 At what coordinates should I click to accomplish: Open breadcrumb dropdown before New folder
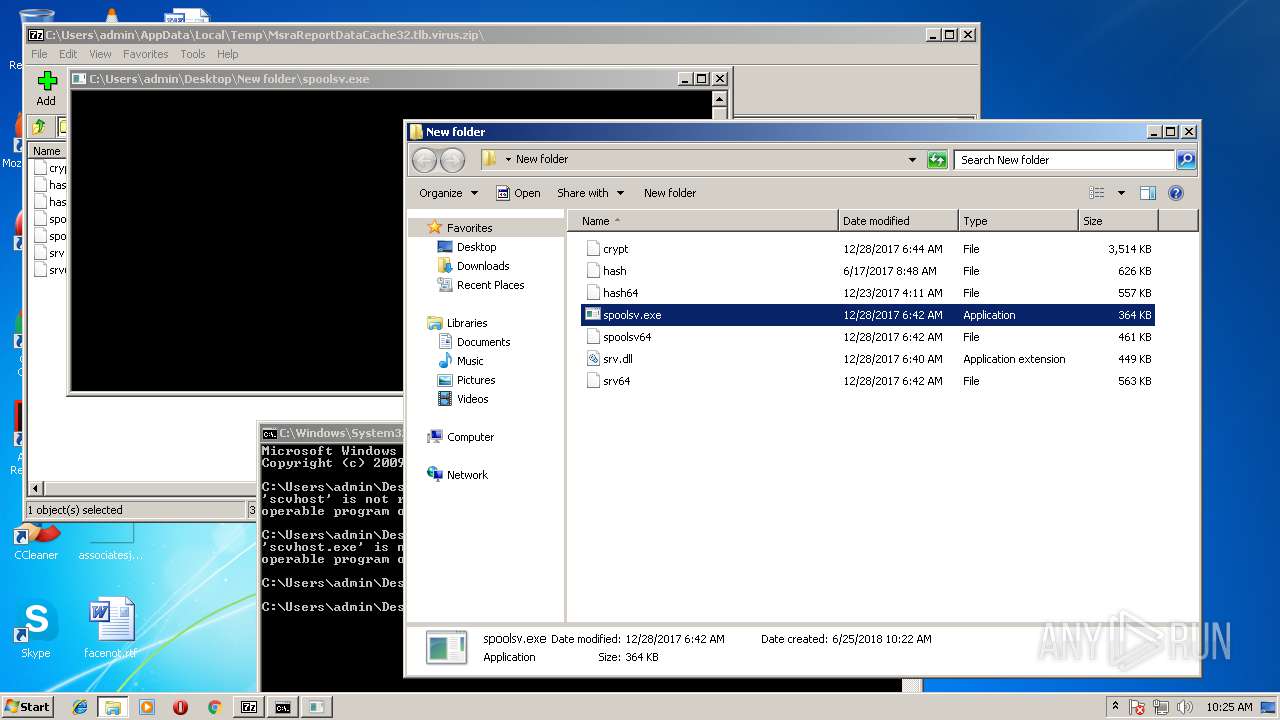(508, 159)
